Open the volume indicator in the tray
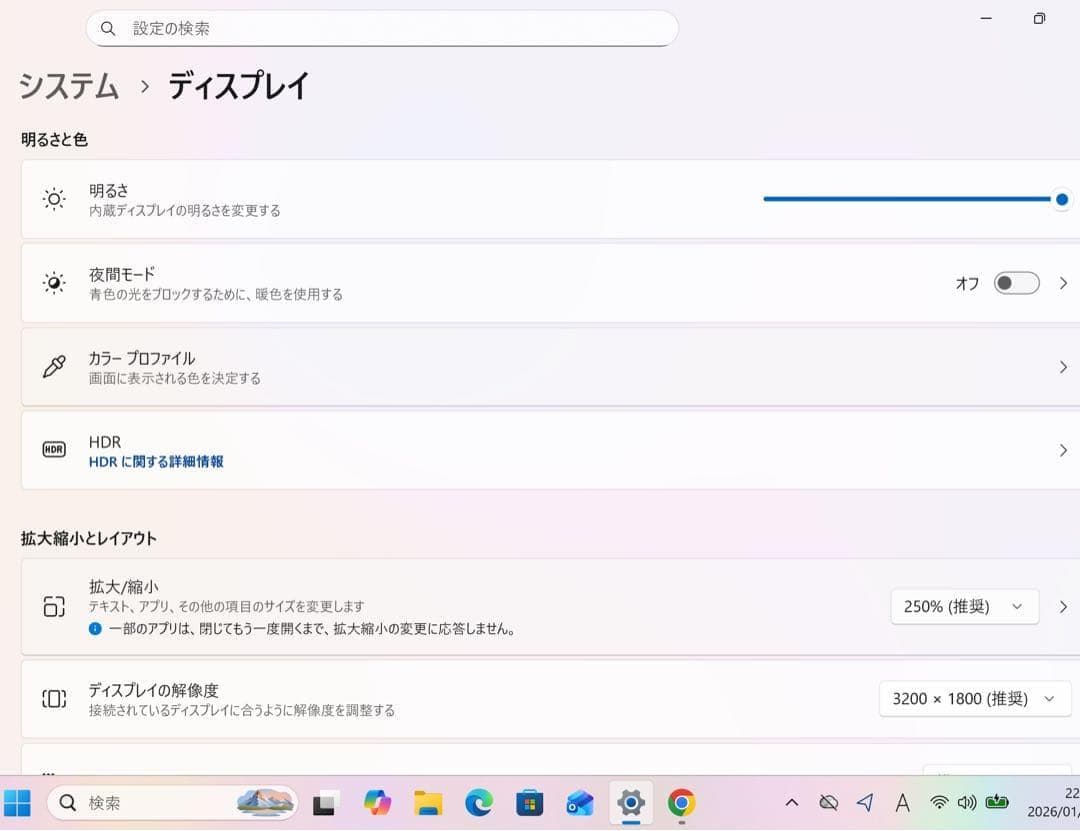The width and height of the screenshot is (1080, 831). pyautogui.click(x=967, y=803)
